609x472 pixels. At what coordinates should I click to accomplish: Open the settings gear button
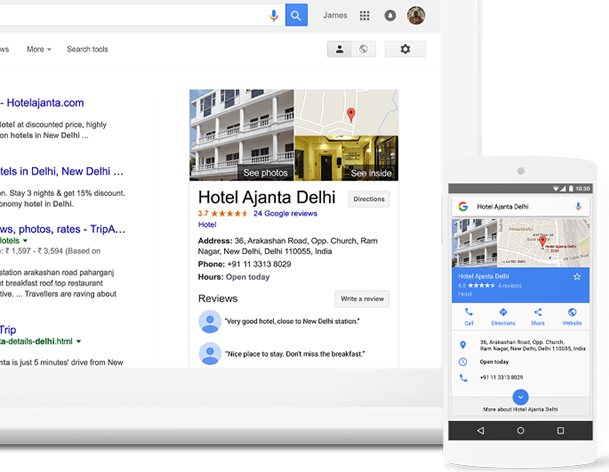point(405,49)
